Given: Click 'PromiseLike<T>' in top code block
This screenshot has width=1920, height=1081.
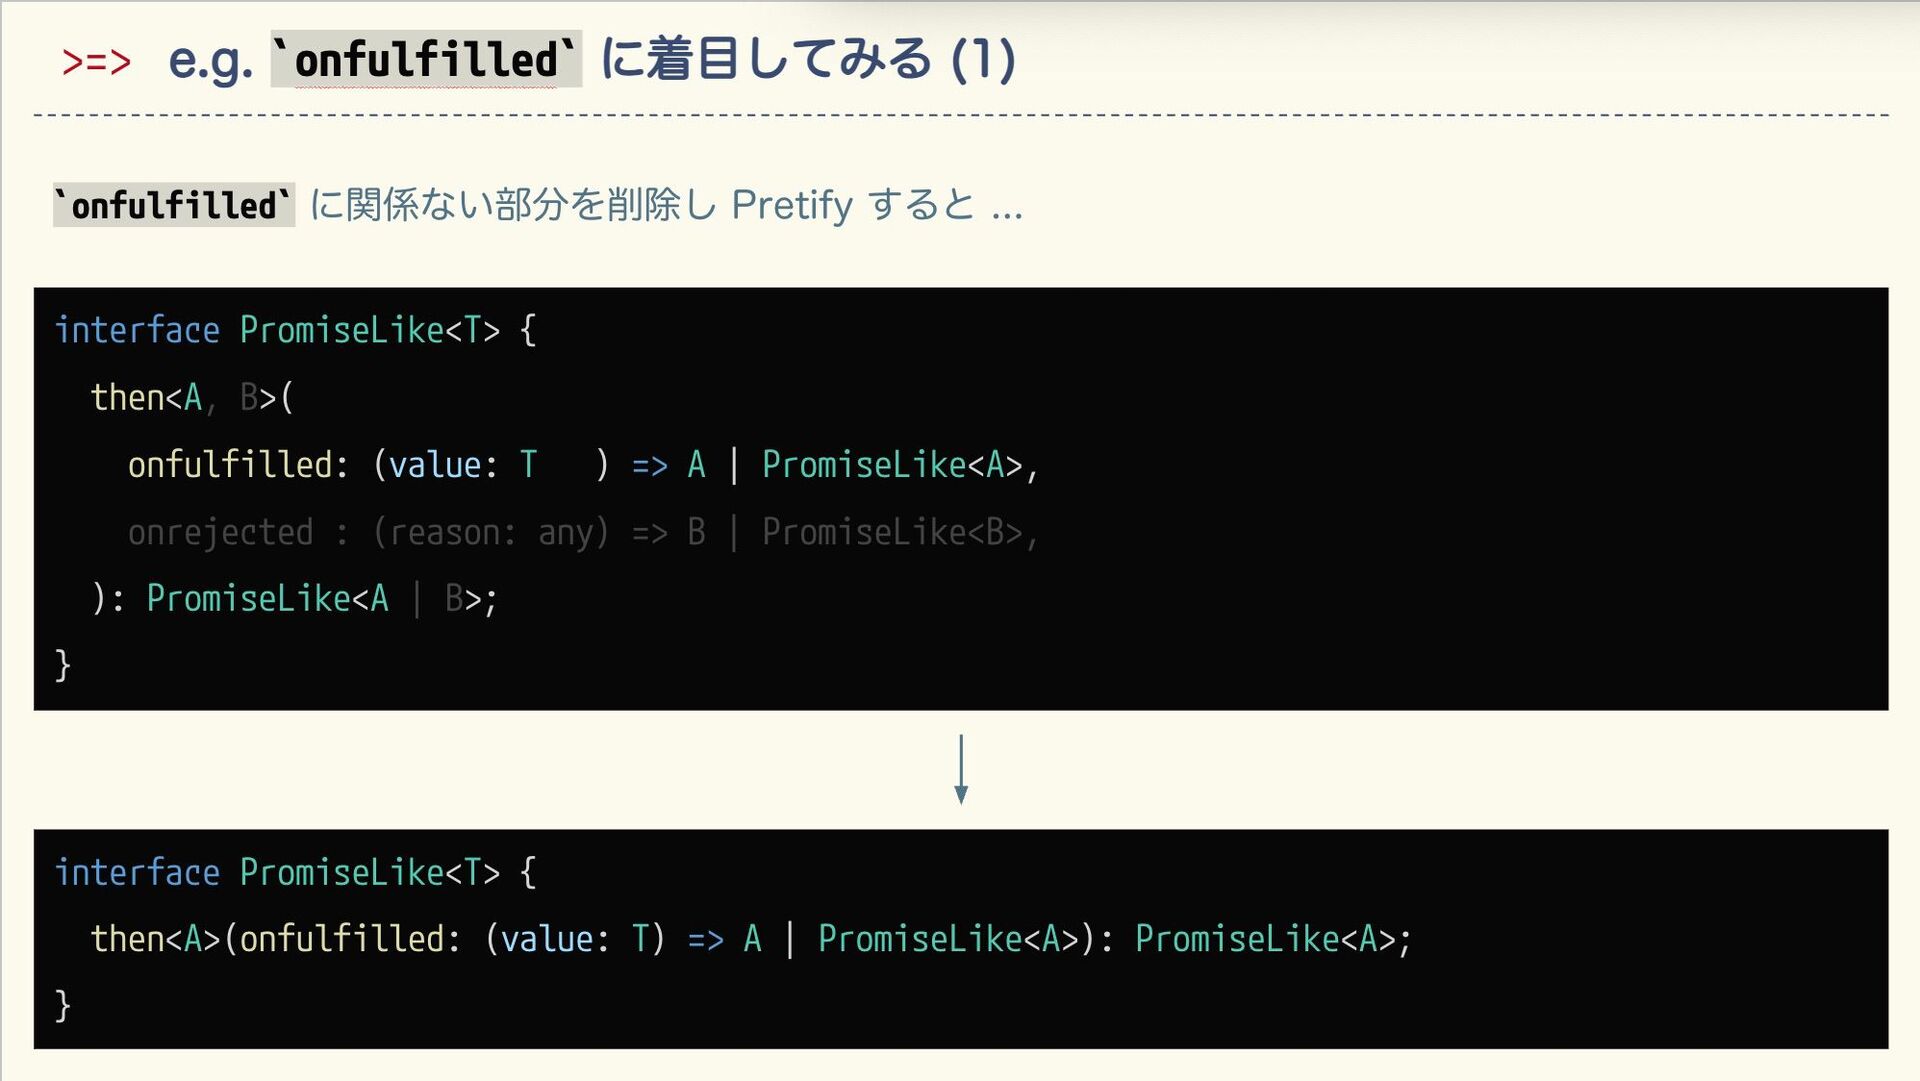Looking at the screenshot, I should [x=369, y=330].
